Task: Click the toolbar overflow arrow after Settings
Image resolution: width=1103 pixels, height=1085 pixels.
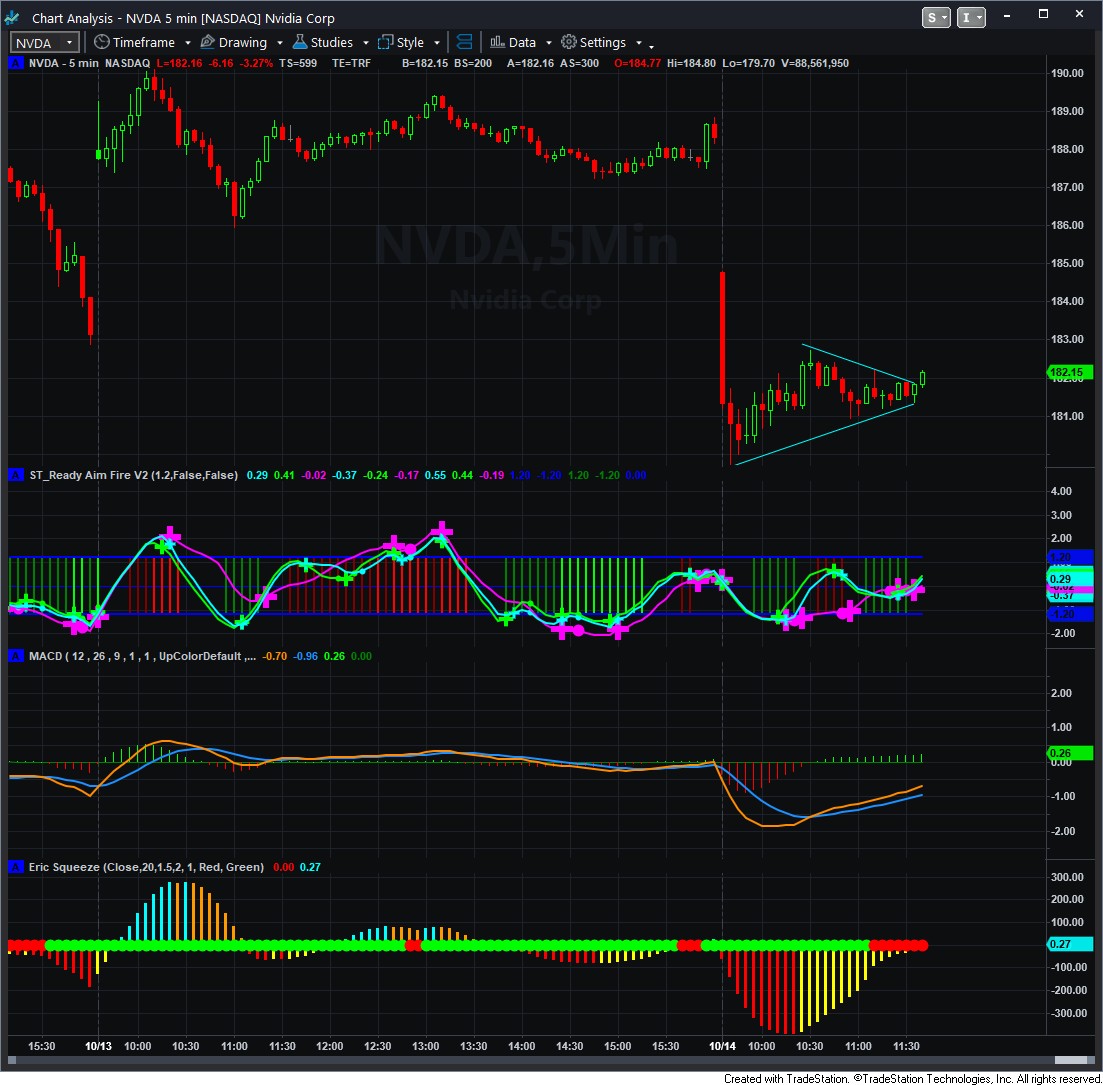Action: pyautogui.click(x=651, y=45)
